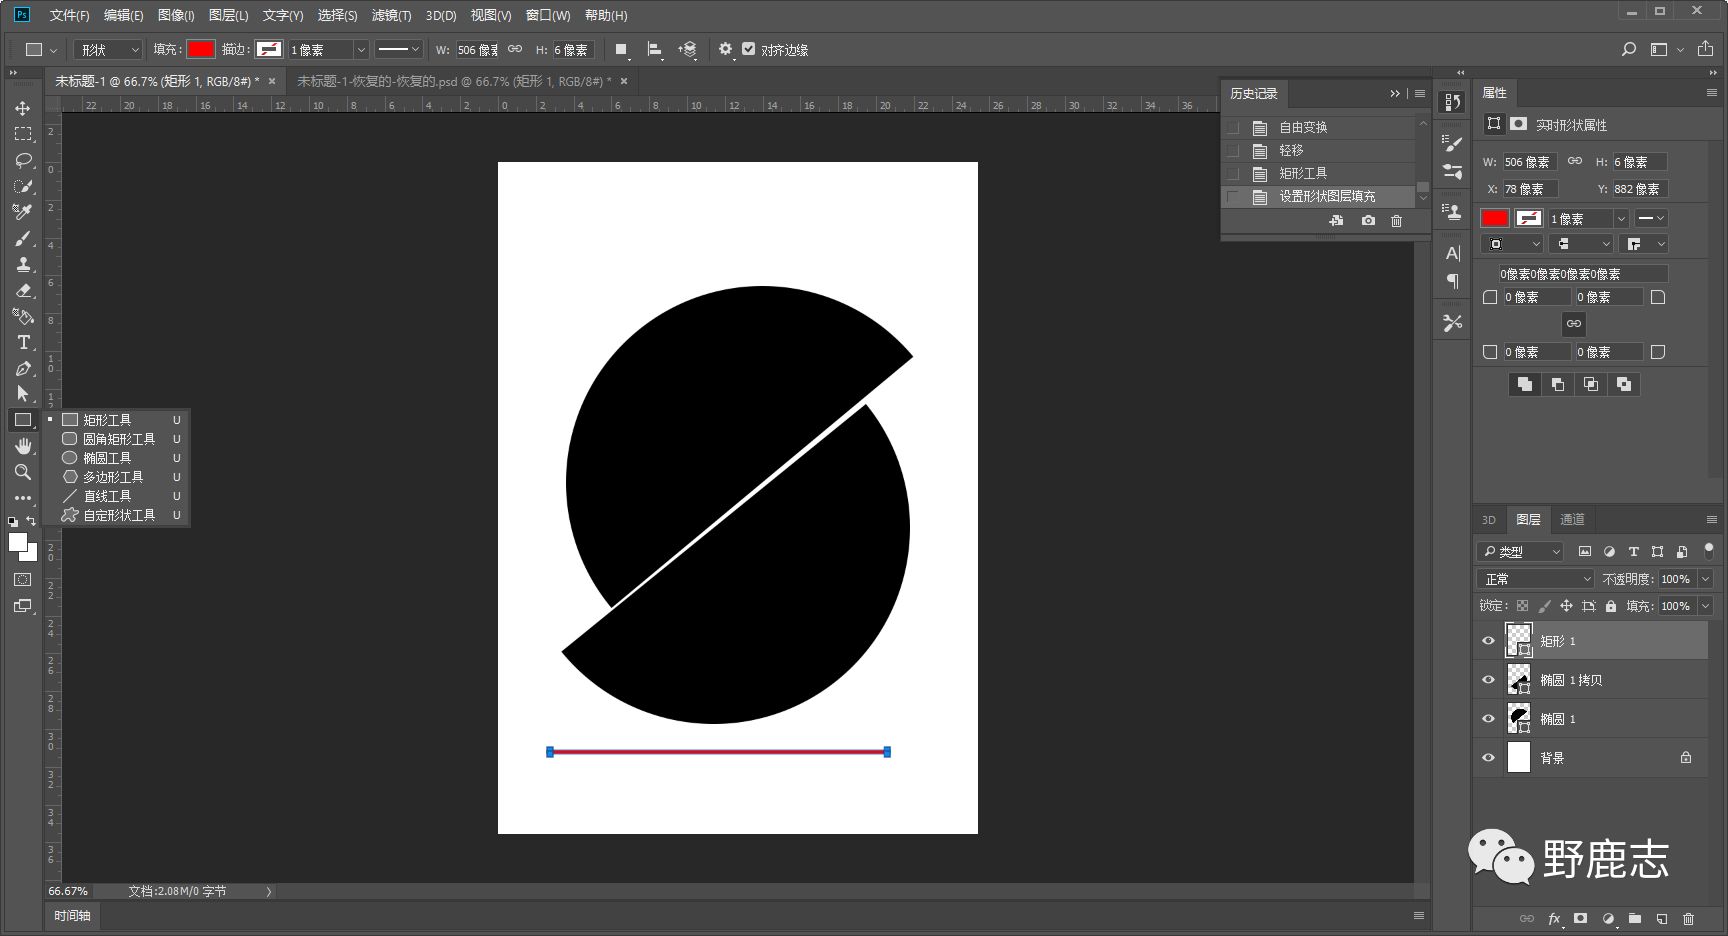Screen dimensions: 1728x936
Task: Open the 滤镜 menu
Action: click(391, 15)
